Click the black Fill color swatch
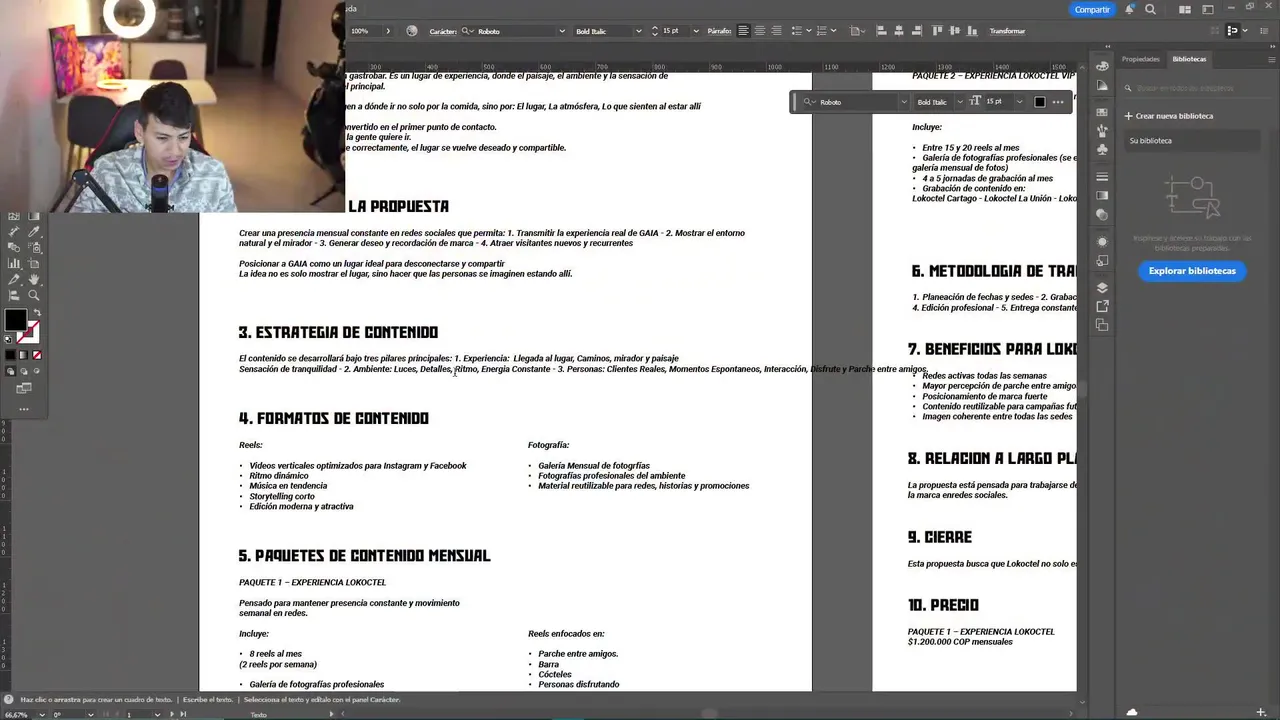1280x720 pixels. coord(16,319)
